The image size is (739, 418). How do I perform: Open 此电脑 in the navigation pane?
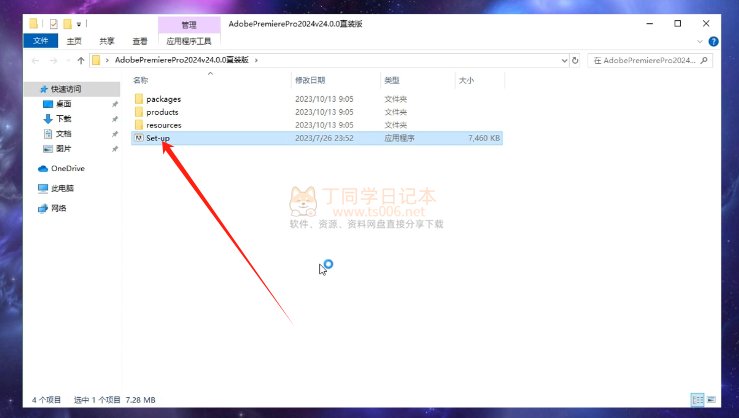tap(62, 188)
